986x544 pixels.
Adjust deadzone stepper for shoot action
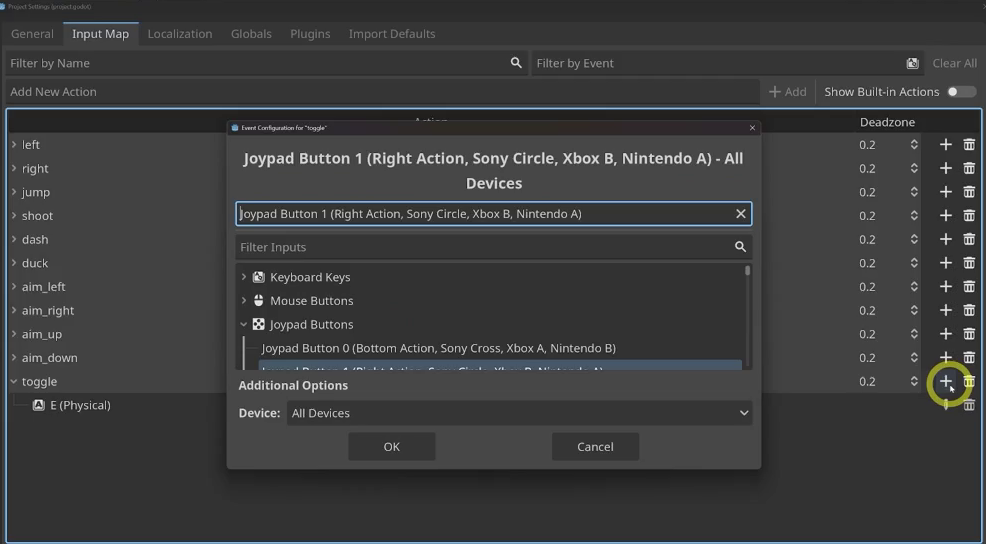coord(914,216)
